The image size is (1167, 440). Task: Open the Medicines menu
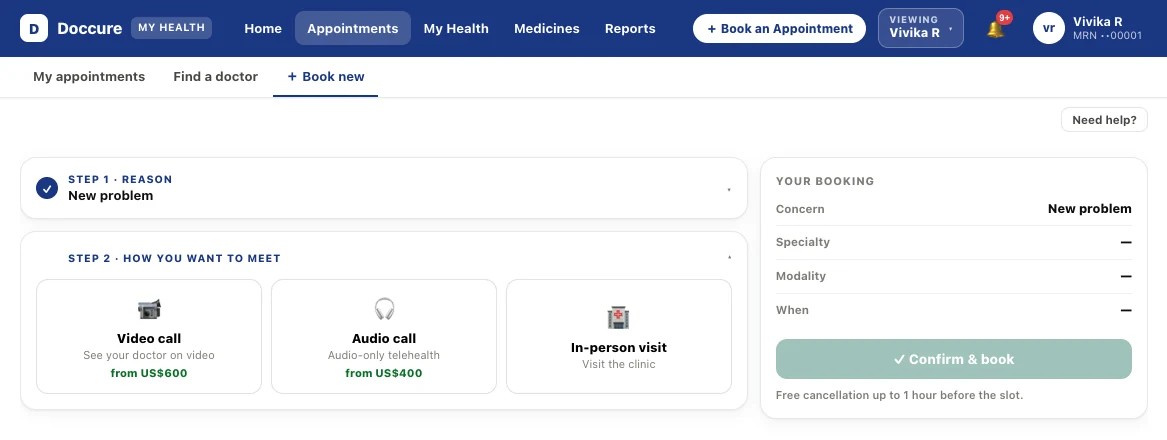pos(546,28)
